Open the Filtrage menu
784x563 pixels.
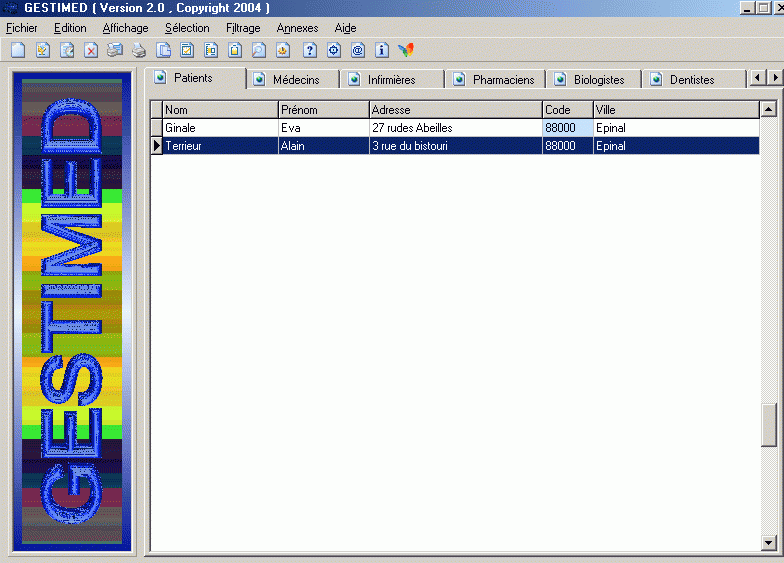243,28
